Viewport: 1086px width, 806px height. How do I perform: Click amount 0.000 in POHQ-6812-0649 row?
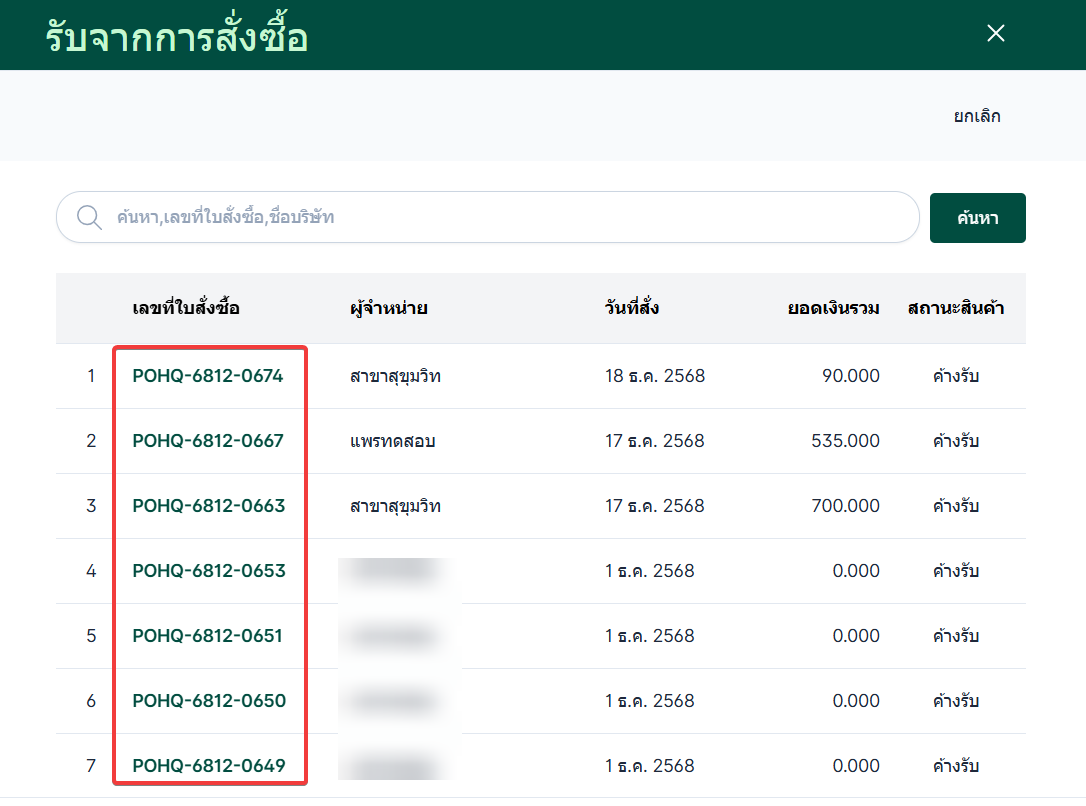click(856, 766)
